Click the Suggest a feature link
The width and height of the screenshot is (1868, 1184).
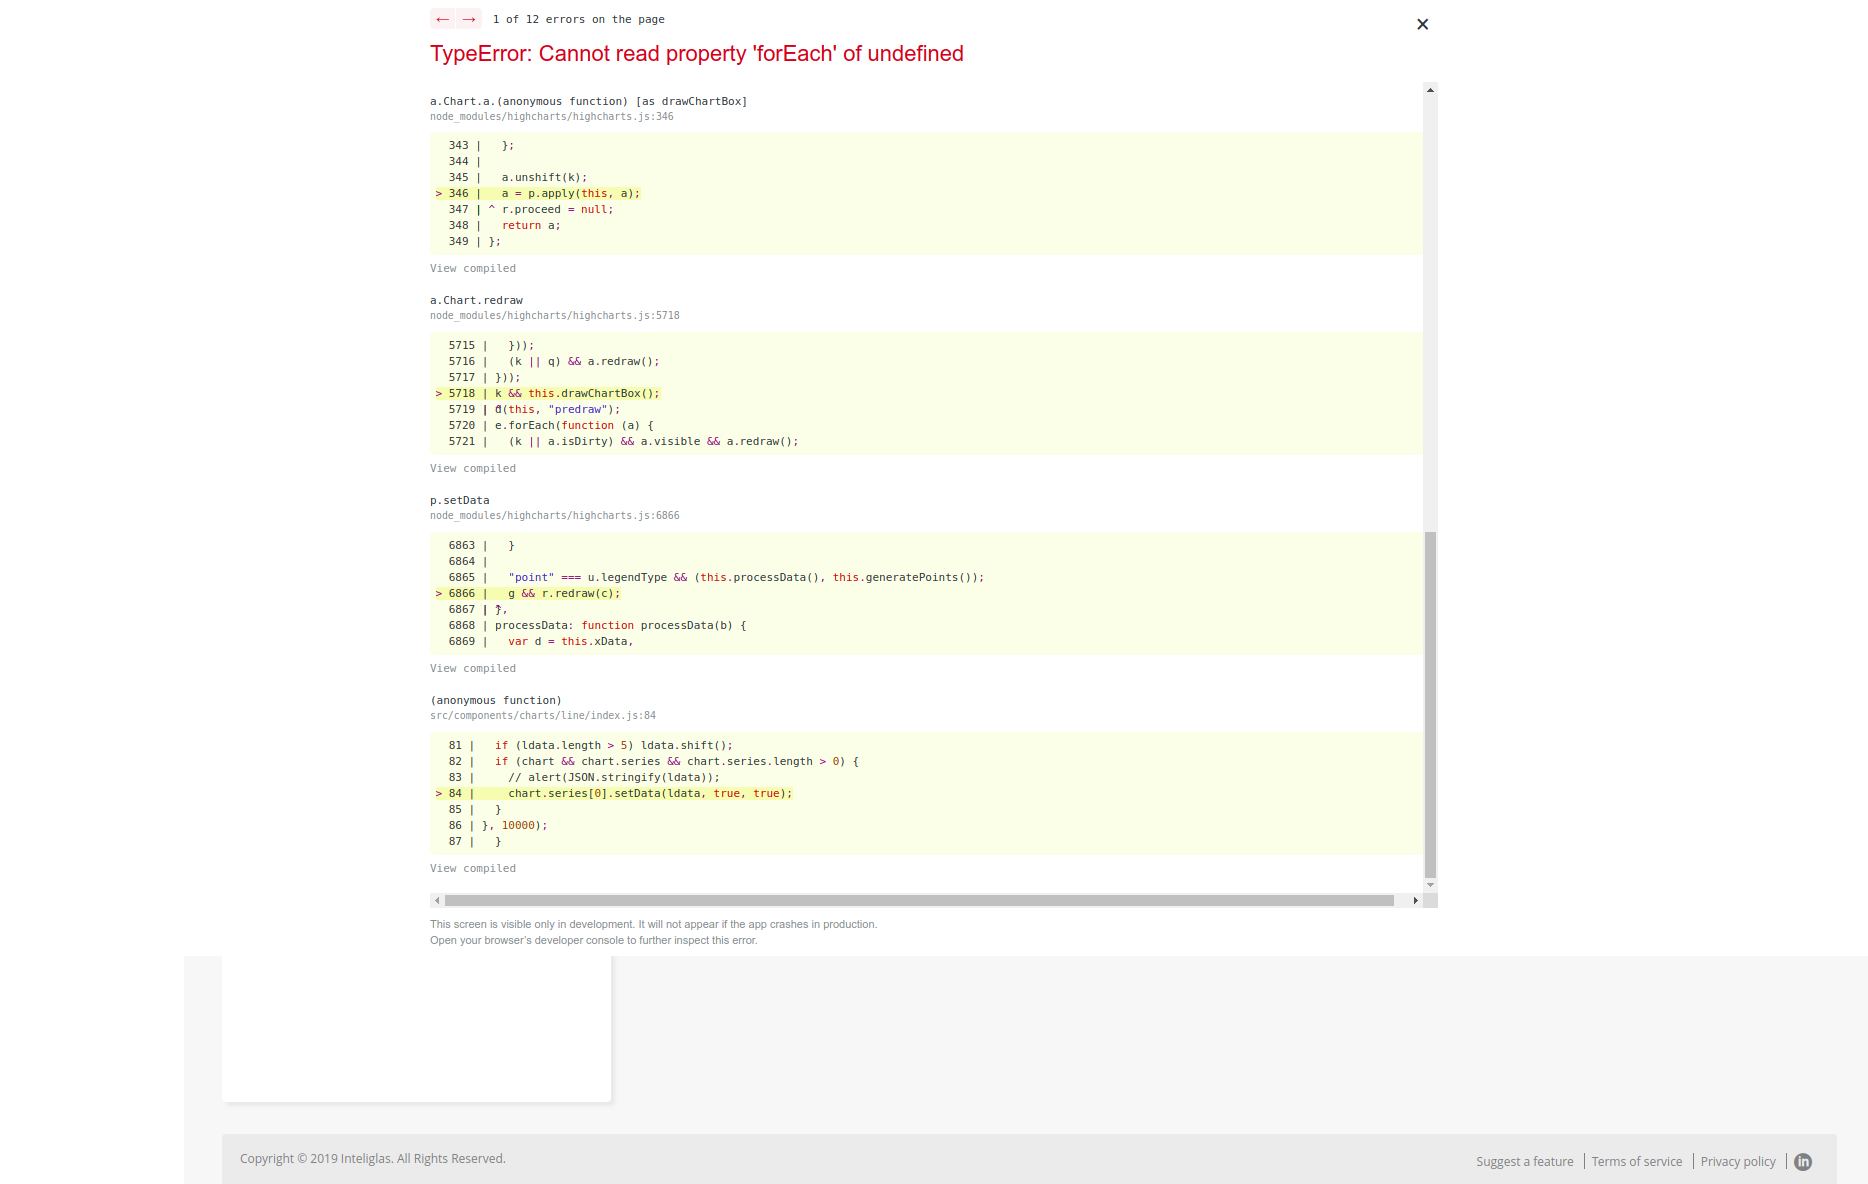click(1524, 1161)
